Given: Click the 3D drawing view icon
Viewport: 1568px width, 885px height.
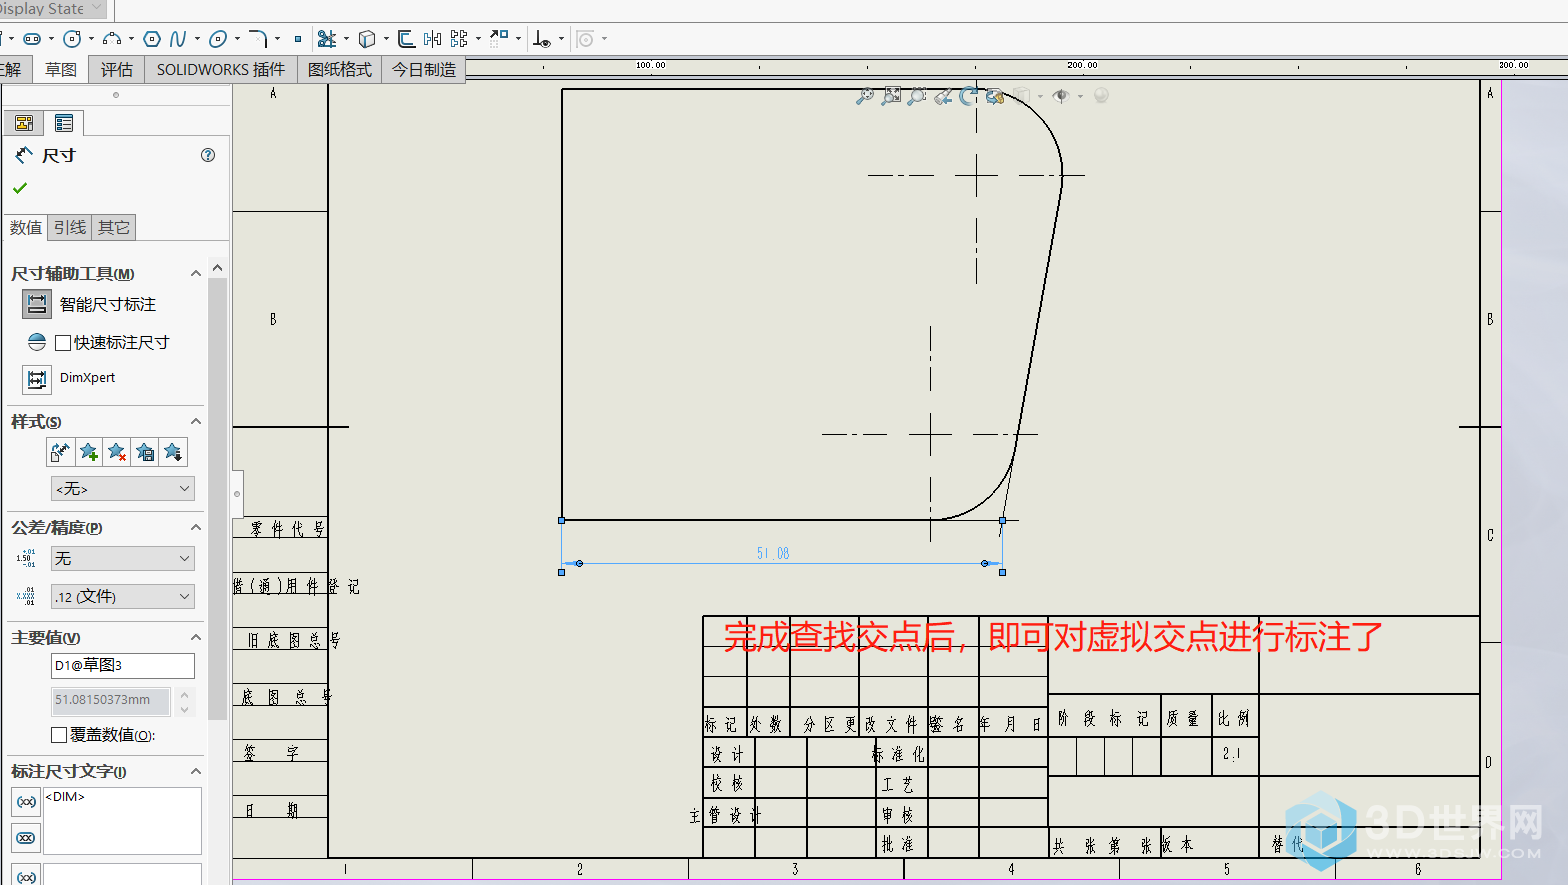Looking at the screenshot, I should click(x=994, y=96).
